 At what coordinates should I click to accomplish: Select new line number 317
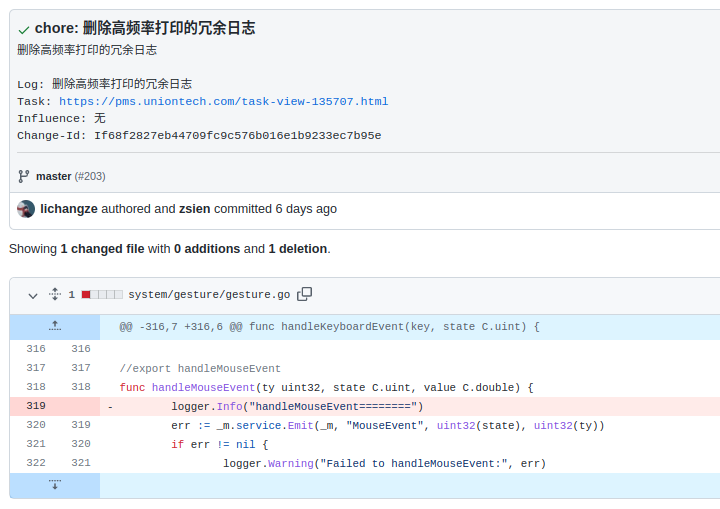[81, 368]
